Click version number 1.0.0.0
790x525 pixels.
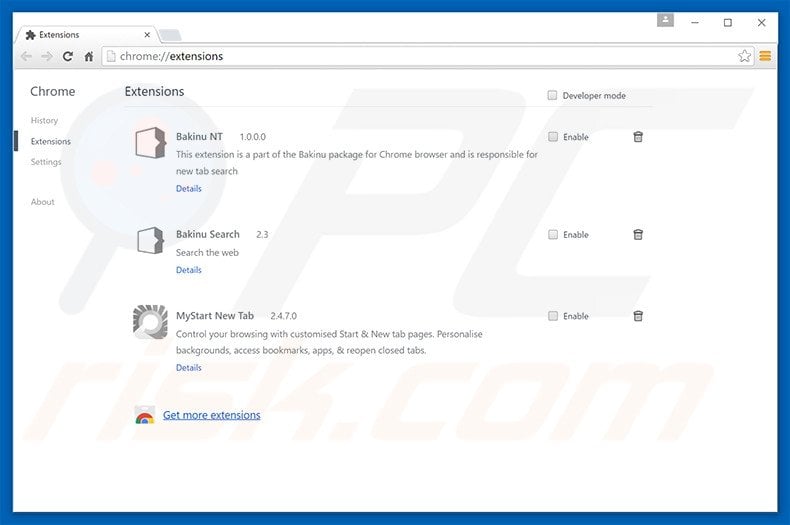point(252,137)
